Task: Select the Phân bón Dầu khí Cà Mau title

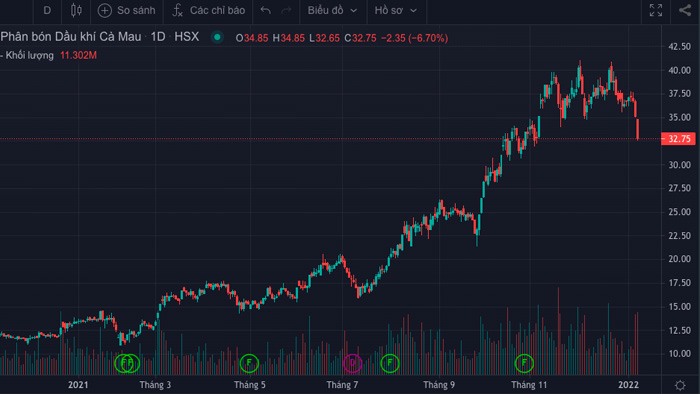Action: tap(71, 37)
